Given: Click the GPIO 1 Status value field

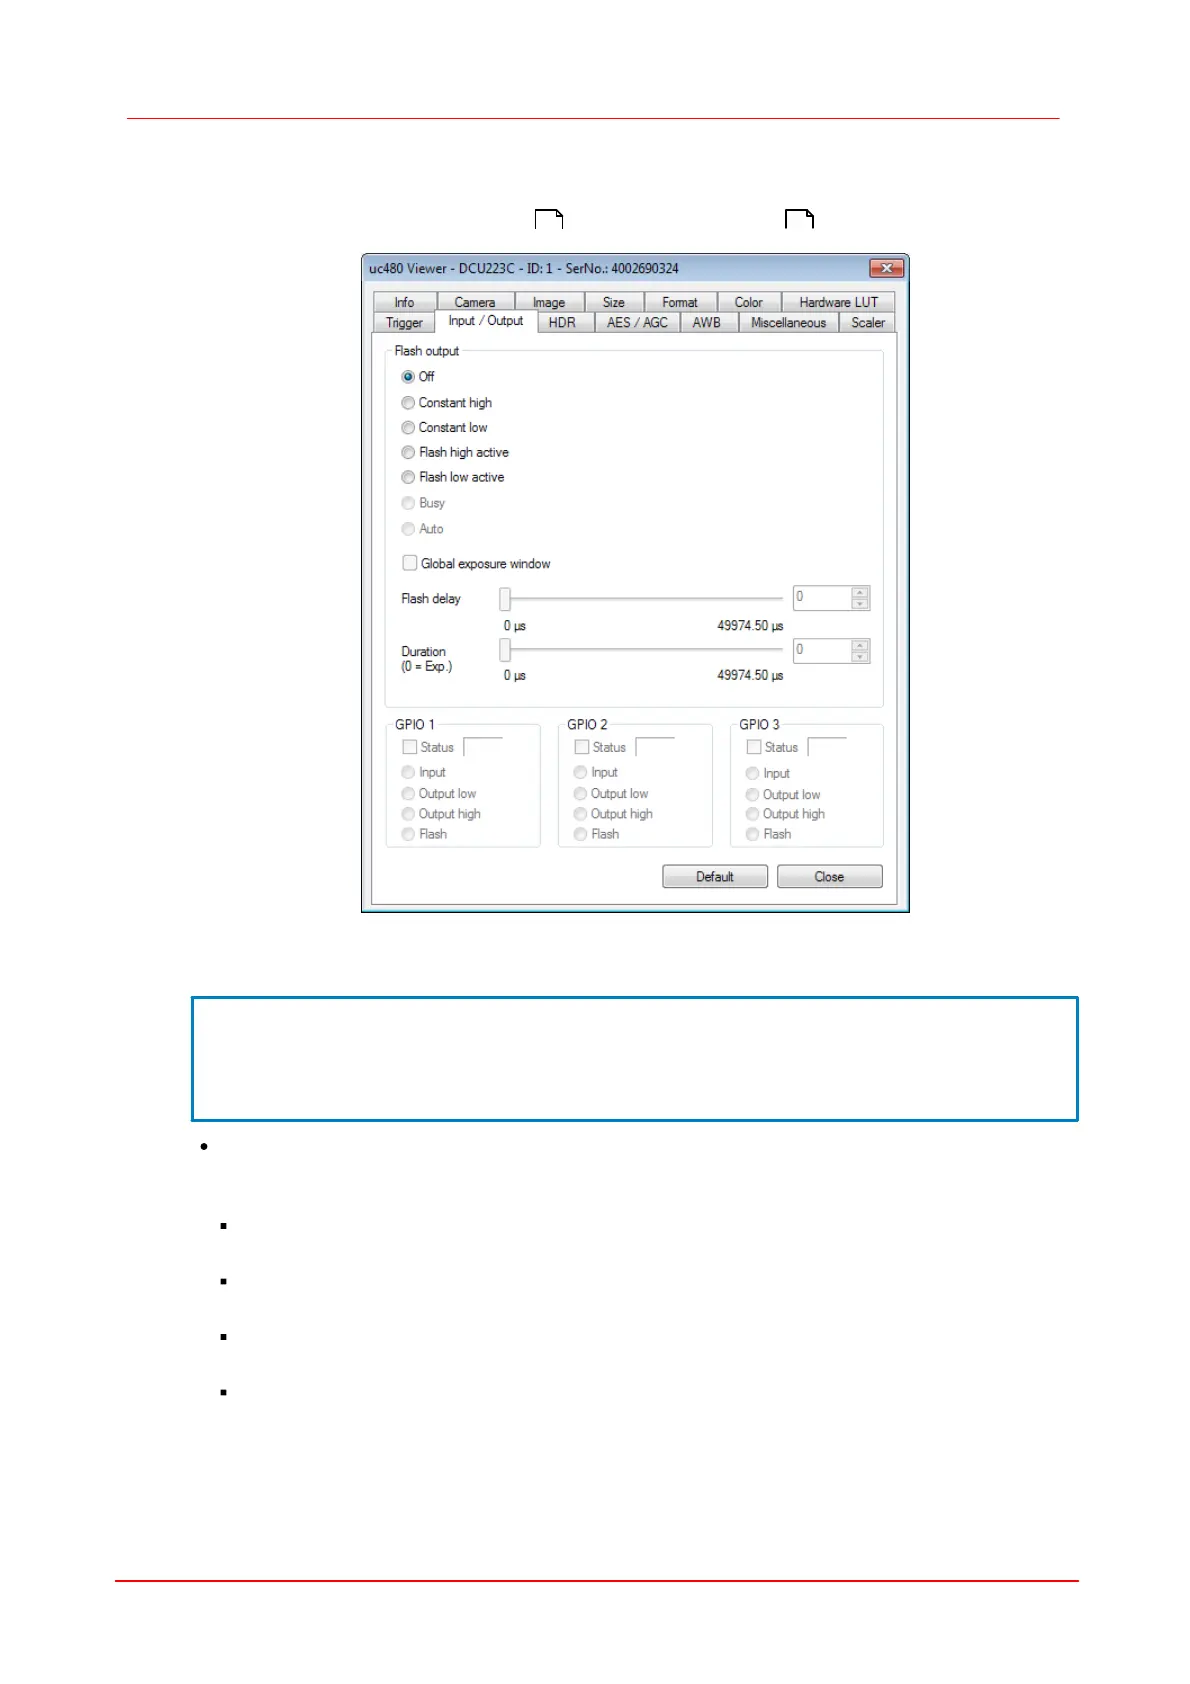Looking at the screenshot, I should [483, 747].
